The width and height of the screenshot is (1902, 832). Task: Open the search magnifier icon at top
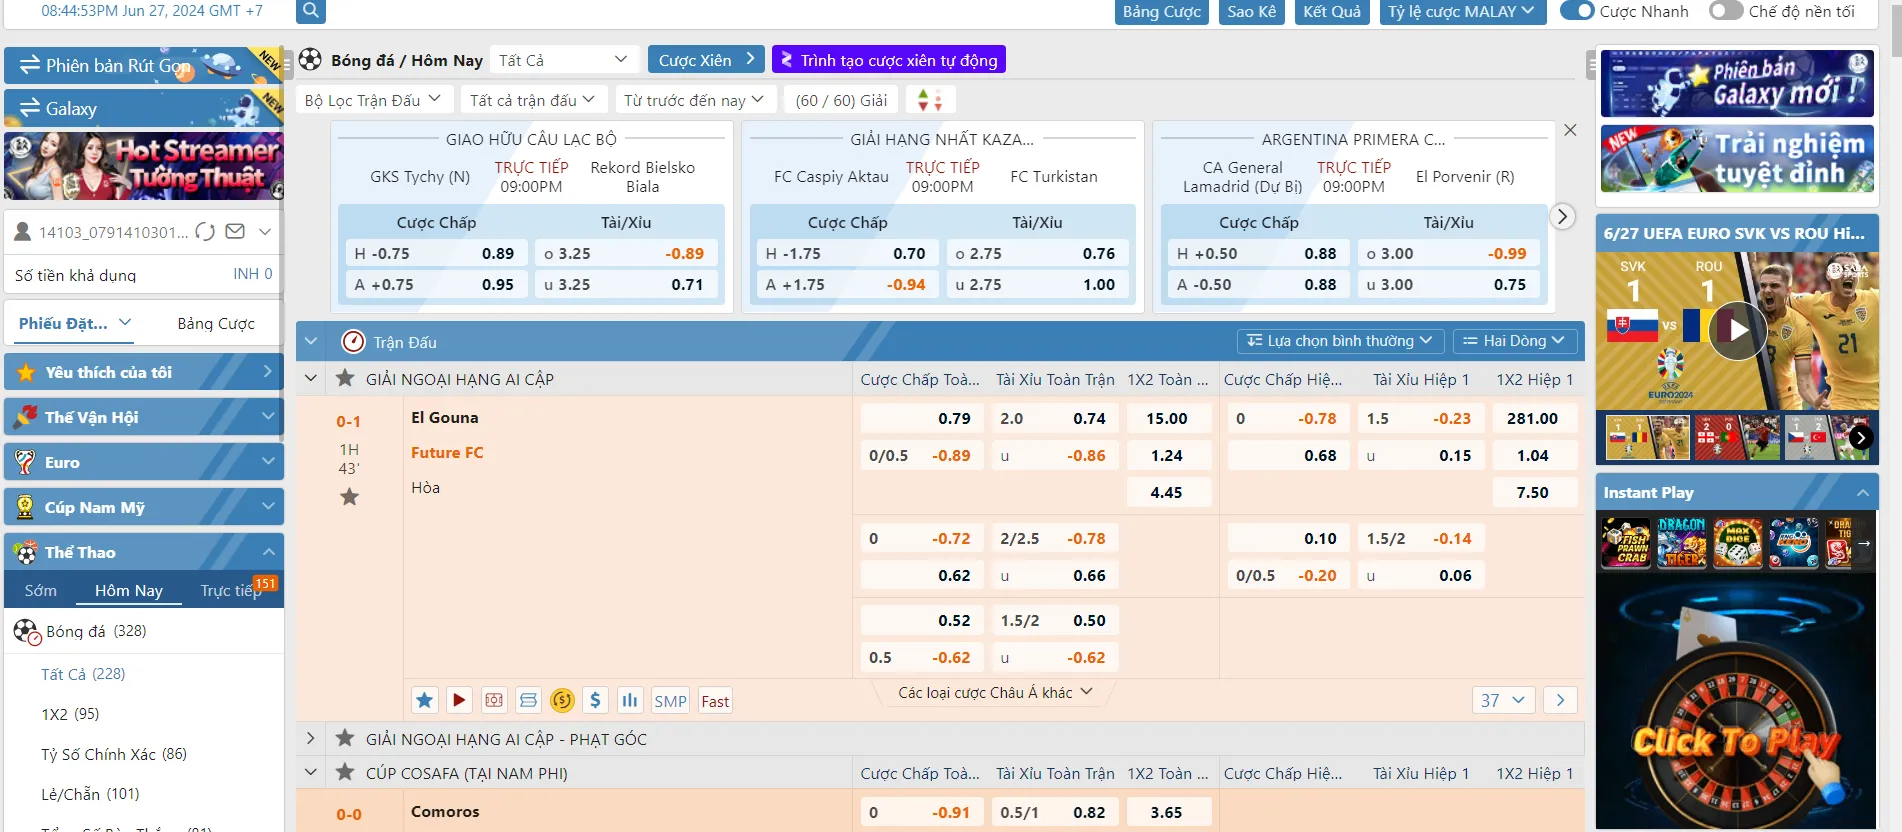tap(311, 11)
